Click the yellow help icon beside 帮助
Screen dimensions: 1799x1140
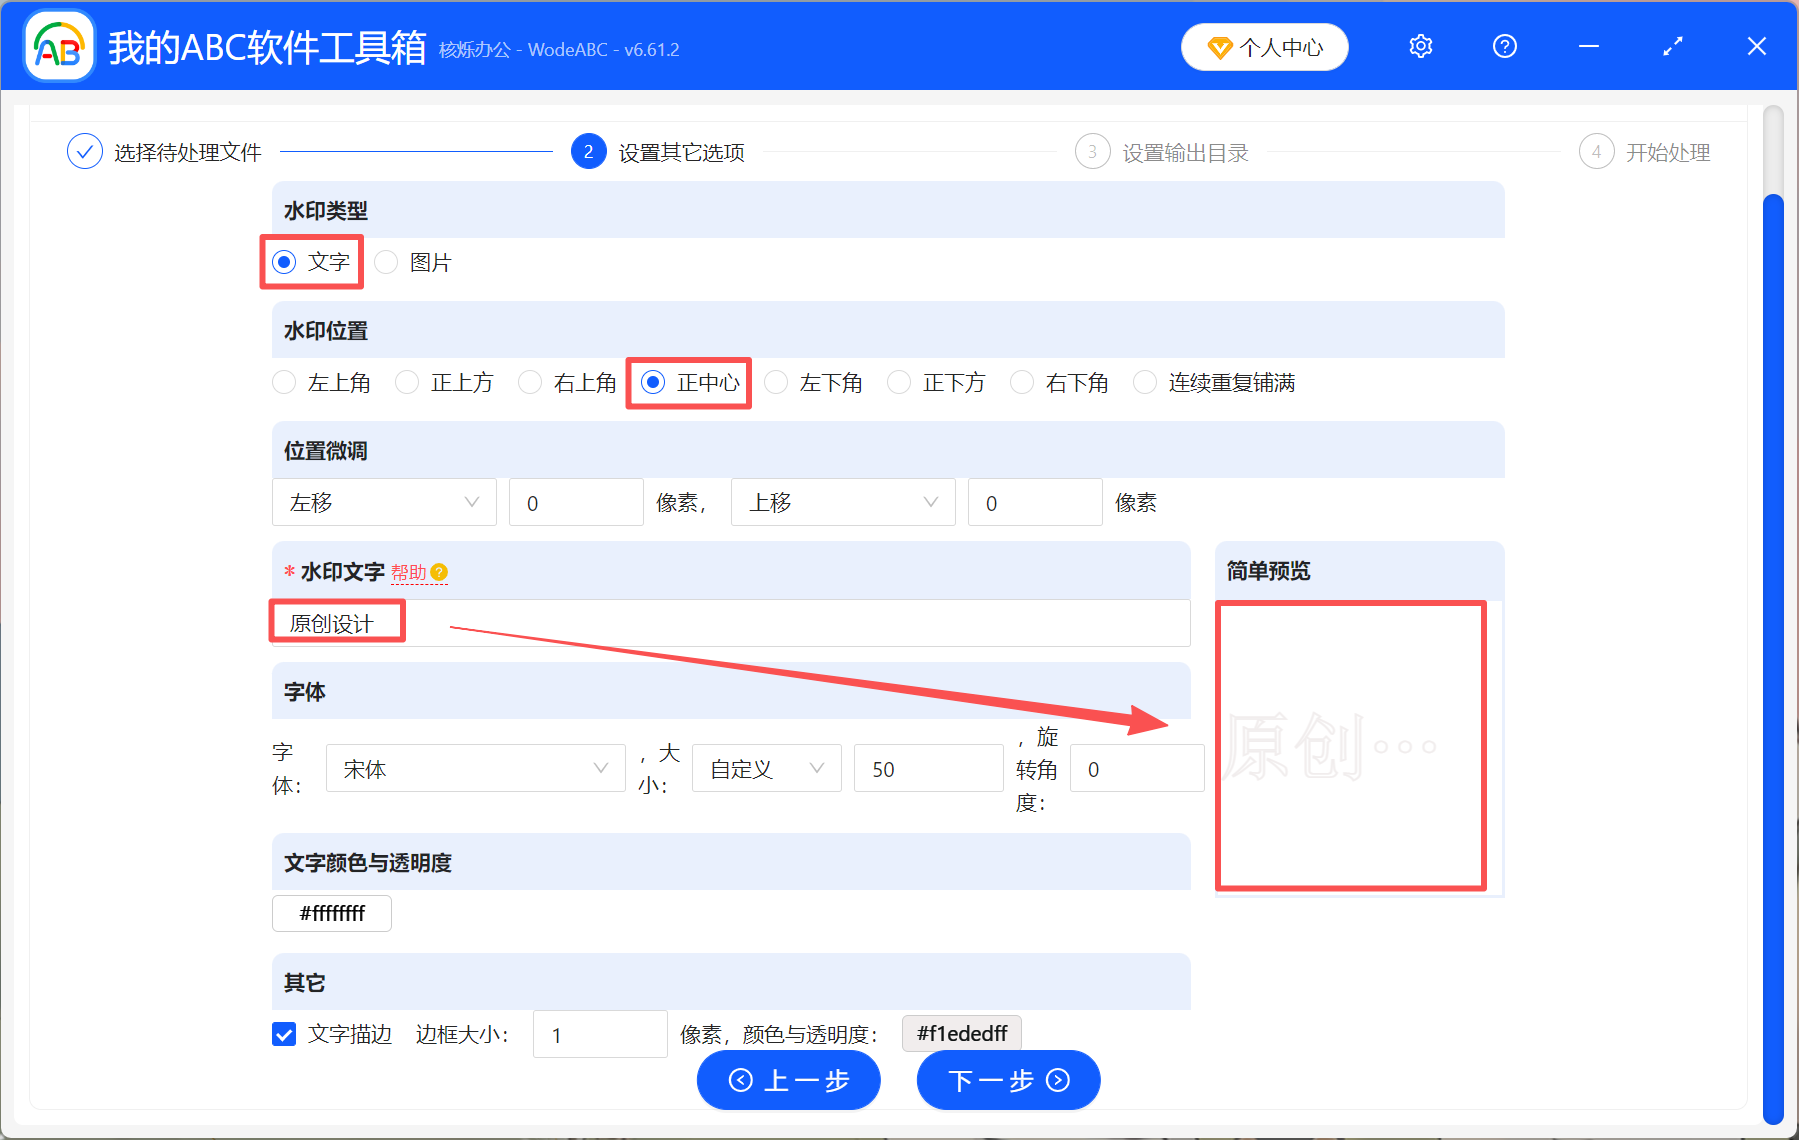pos(442,572)
